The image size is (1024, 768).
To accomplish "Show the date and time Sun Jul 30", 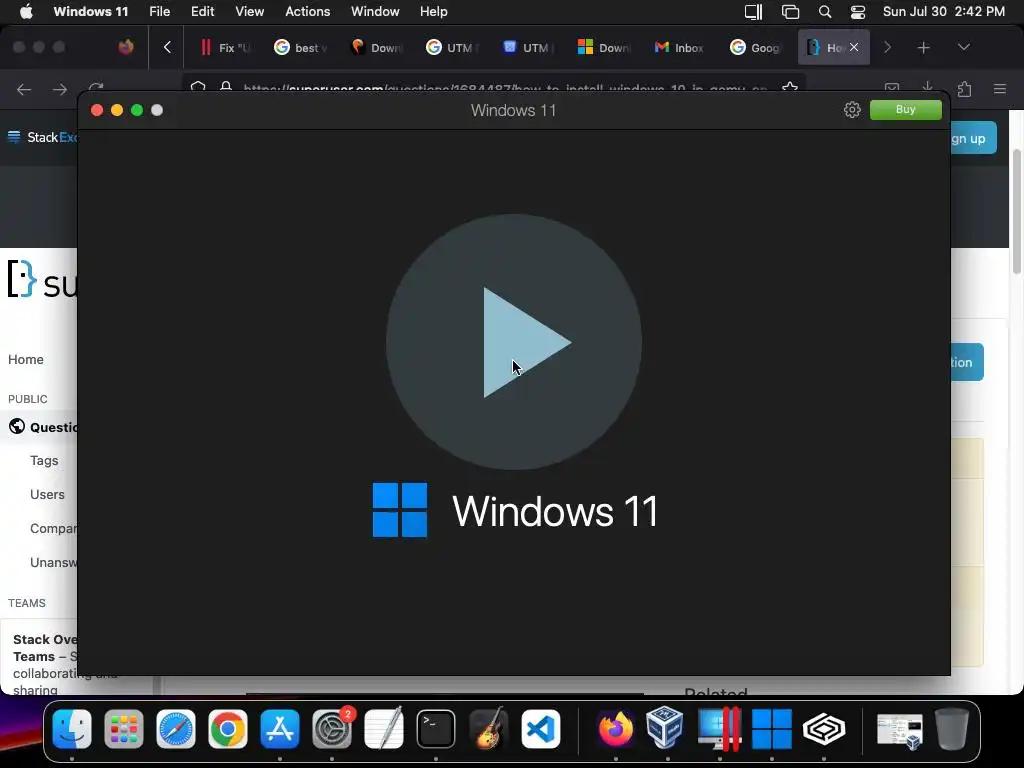I will coord(944,12).
